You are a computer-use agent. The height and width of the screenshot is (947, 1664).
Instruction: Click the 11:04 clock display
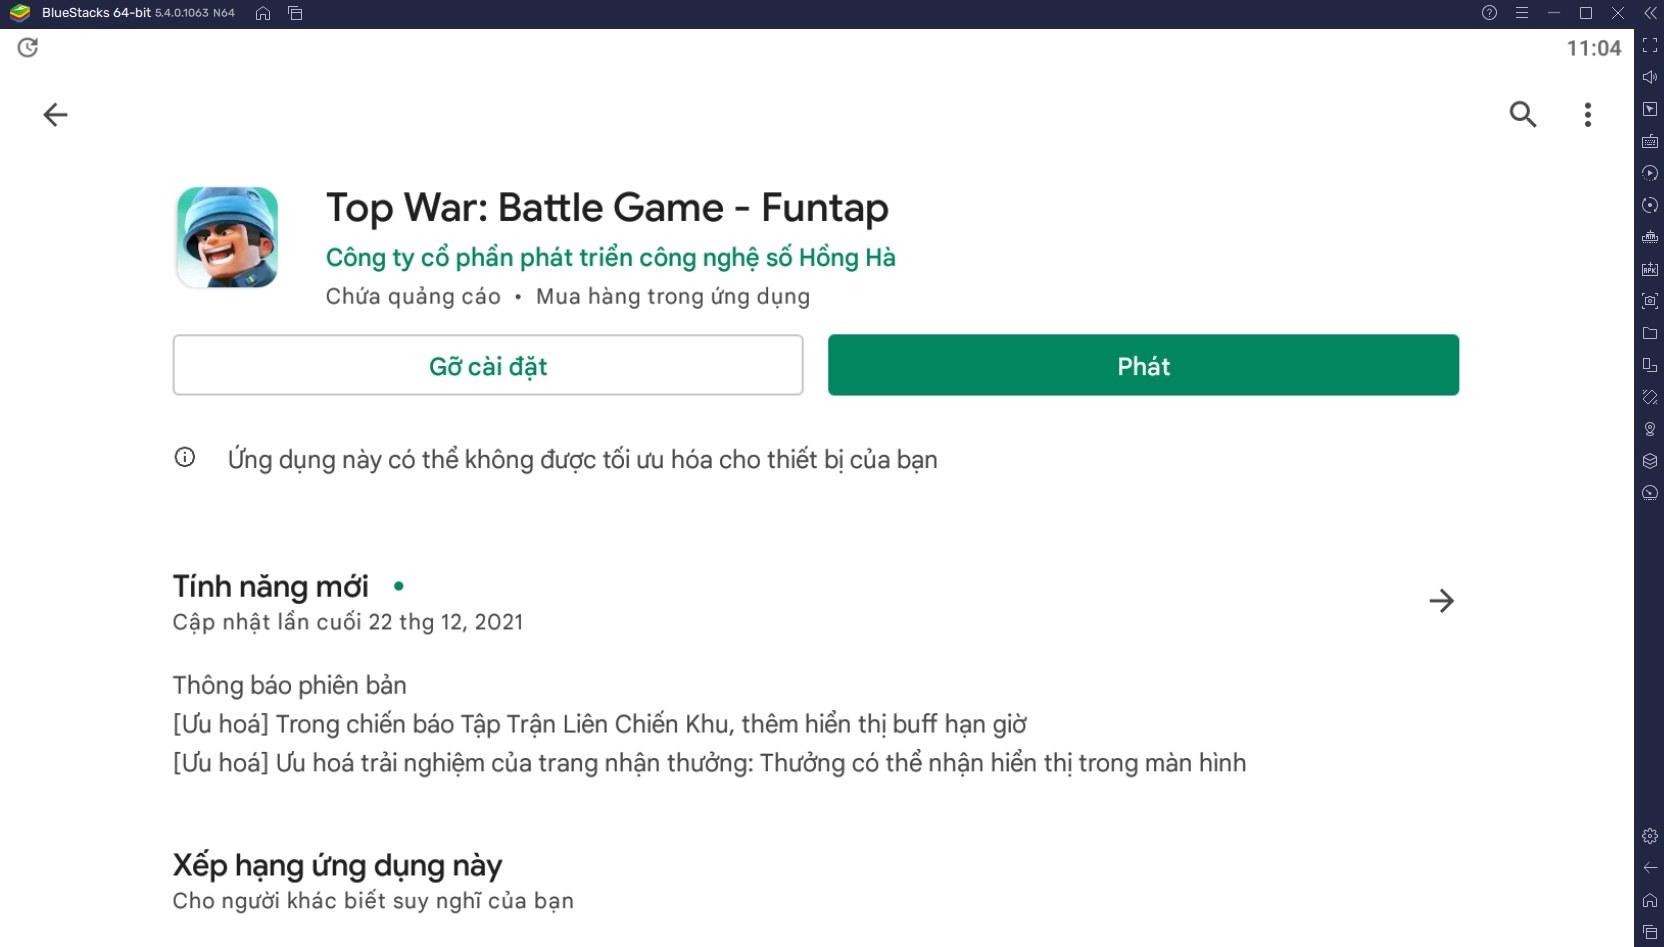point(1594,48)
